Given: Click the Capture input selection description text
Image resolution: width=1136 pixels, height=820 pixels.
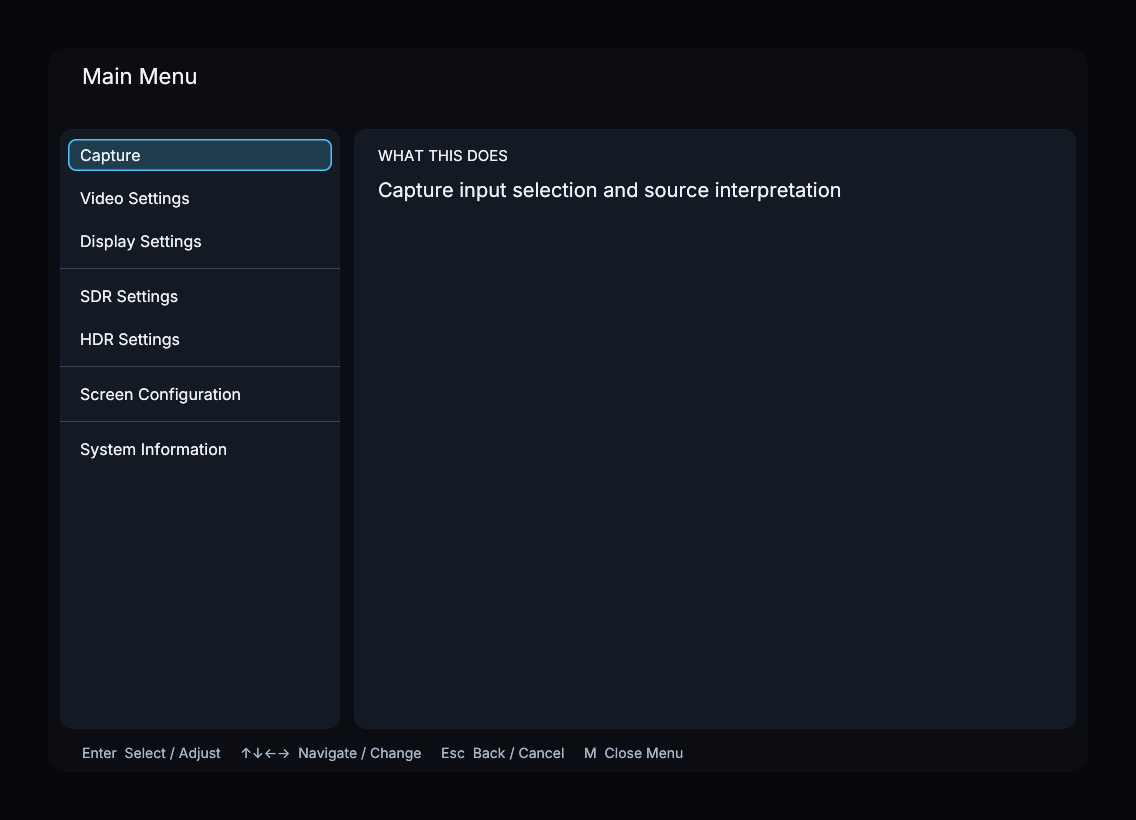Looking at the screenshot, I should [609, 190].
